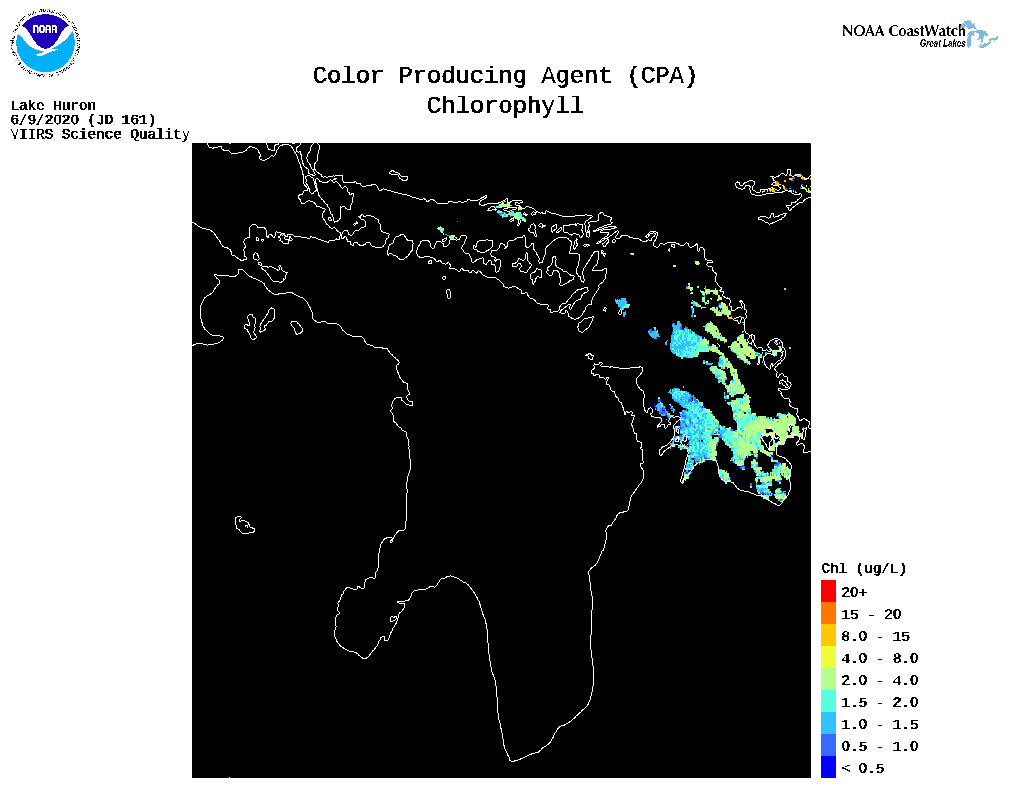1010x790 pixels.
Task: Click the 'Chl (ug/L)' legend heading
Action: (x=864, y=568)
